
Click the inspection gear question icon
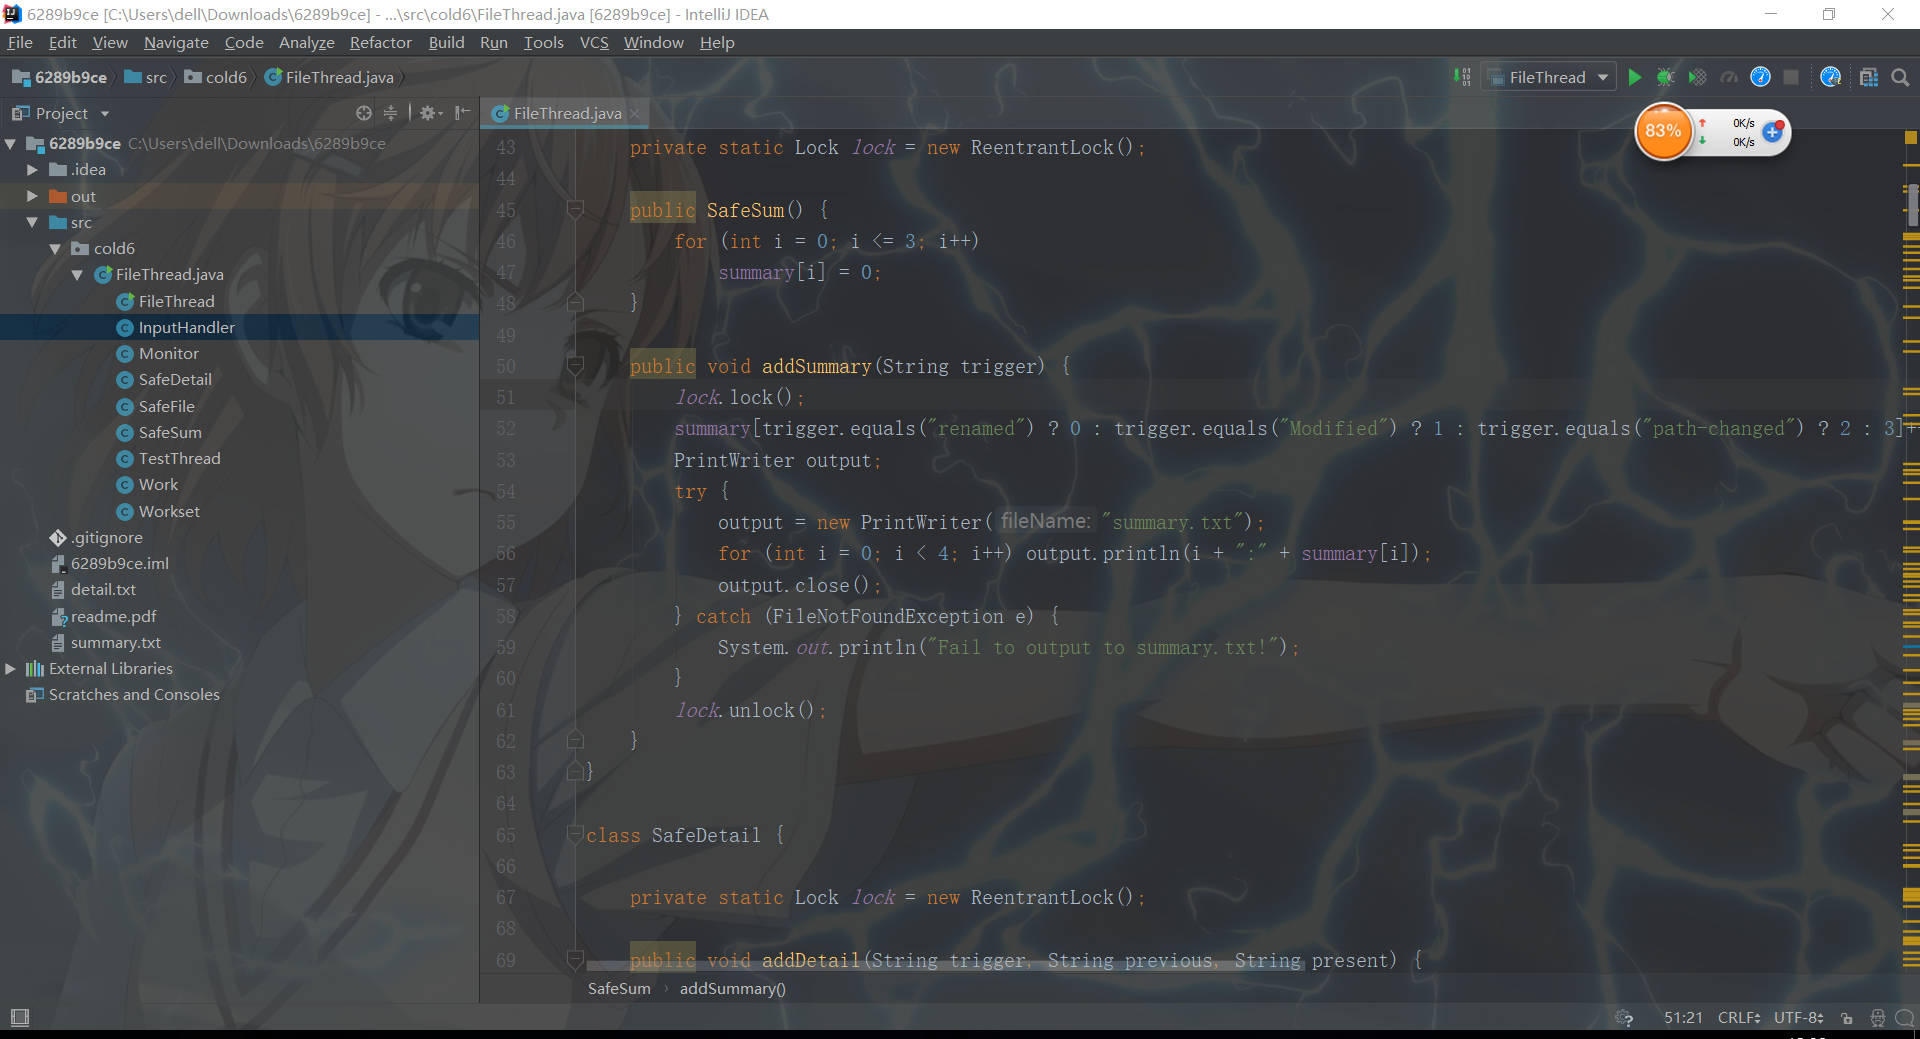[1624, 1017]
